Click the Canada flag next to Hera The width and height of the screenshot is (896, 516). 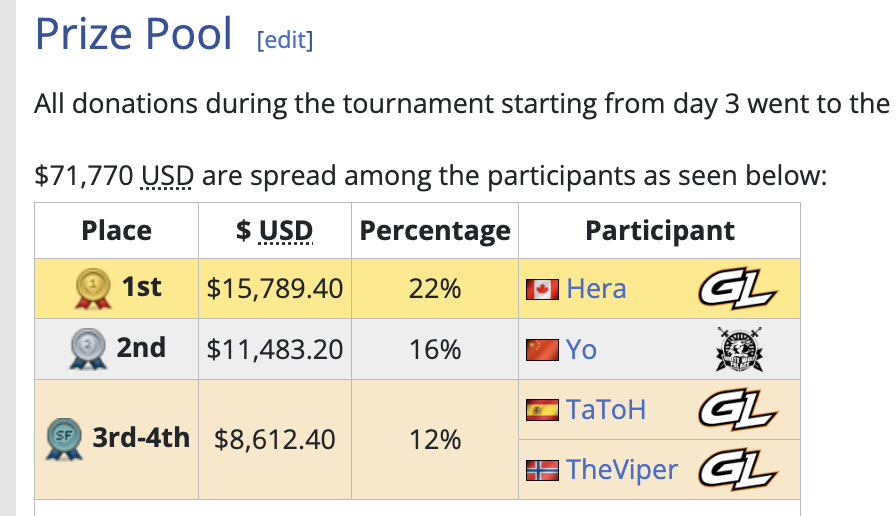(x=542, y=289)
